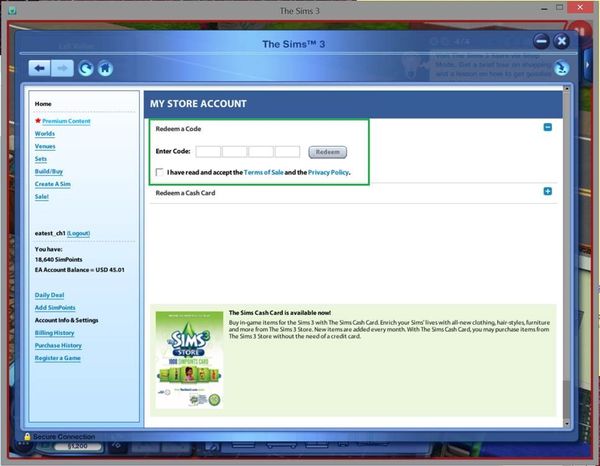600x466 pixels.
Task: Accept the Terms of Sale checkbox
Action: point(160,172)
